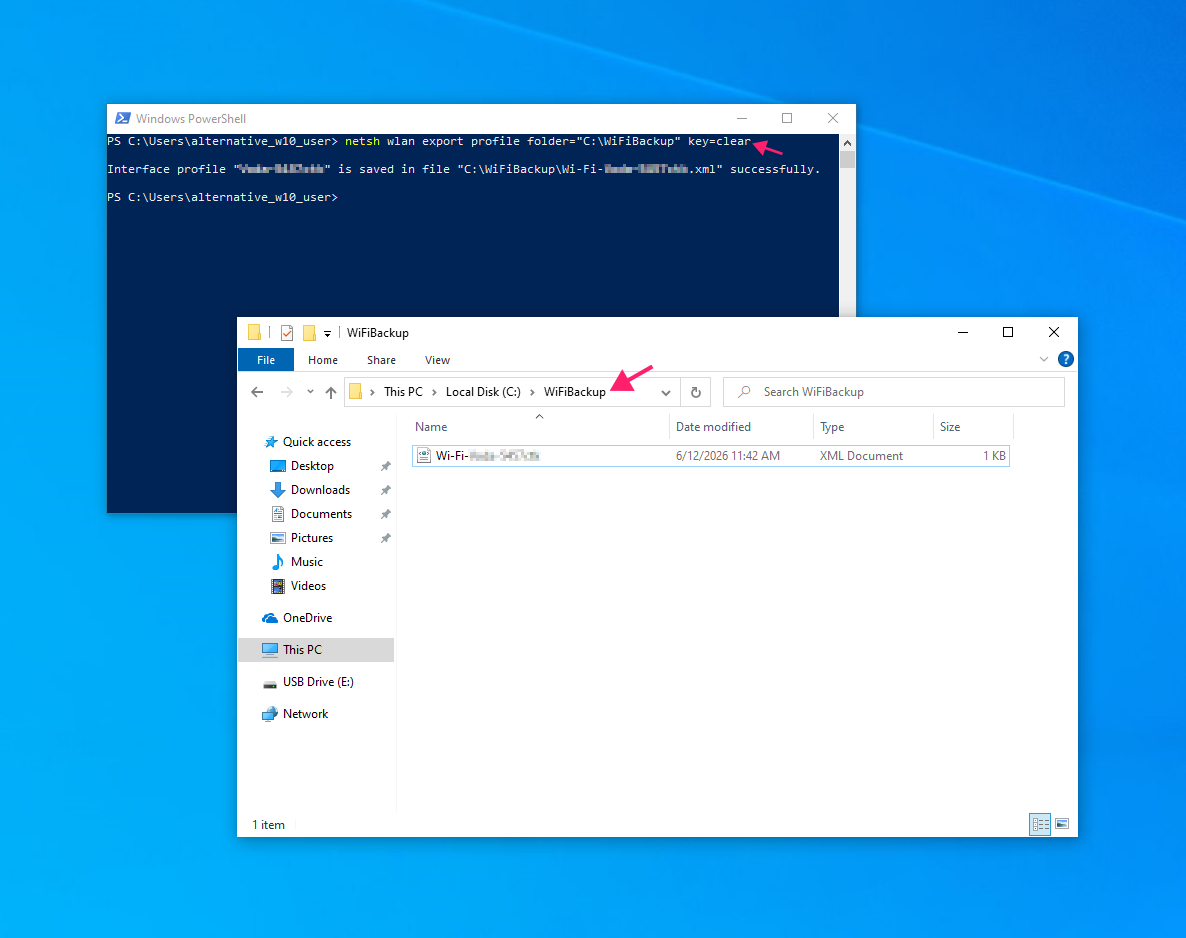Viewport: 1186px width, 938px height.
Task: Expand the chevron after Local Disk (C:) breadcrumb
Action: click(532, 392)
